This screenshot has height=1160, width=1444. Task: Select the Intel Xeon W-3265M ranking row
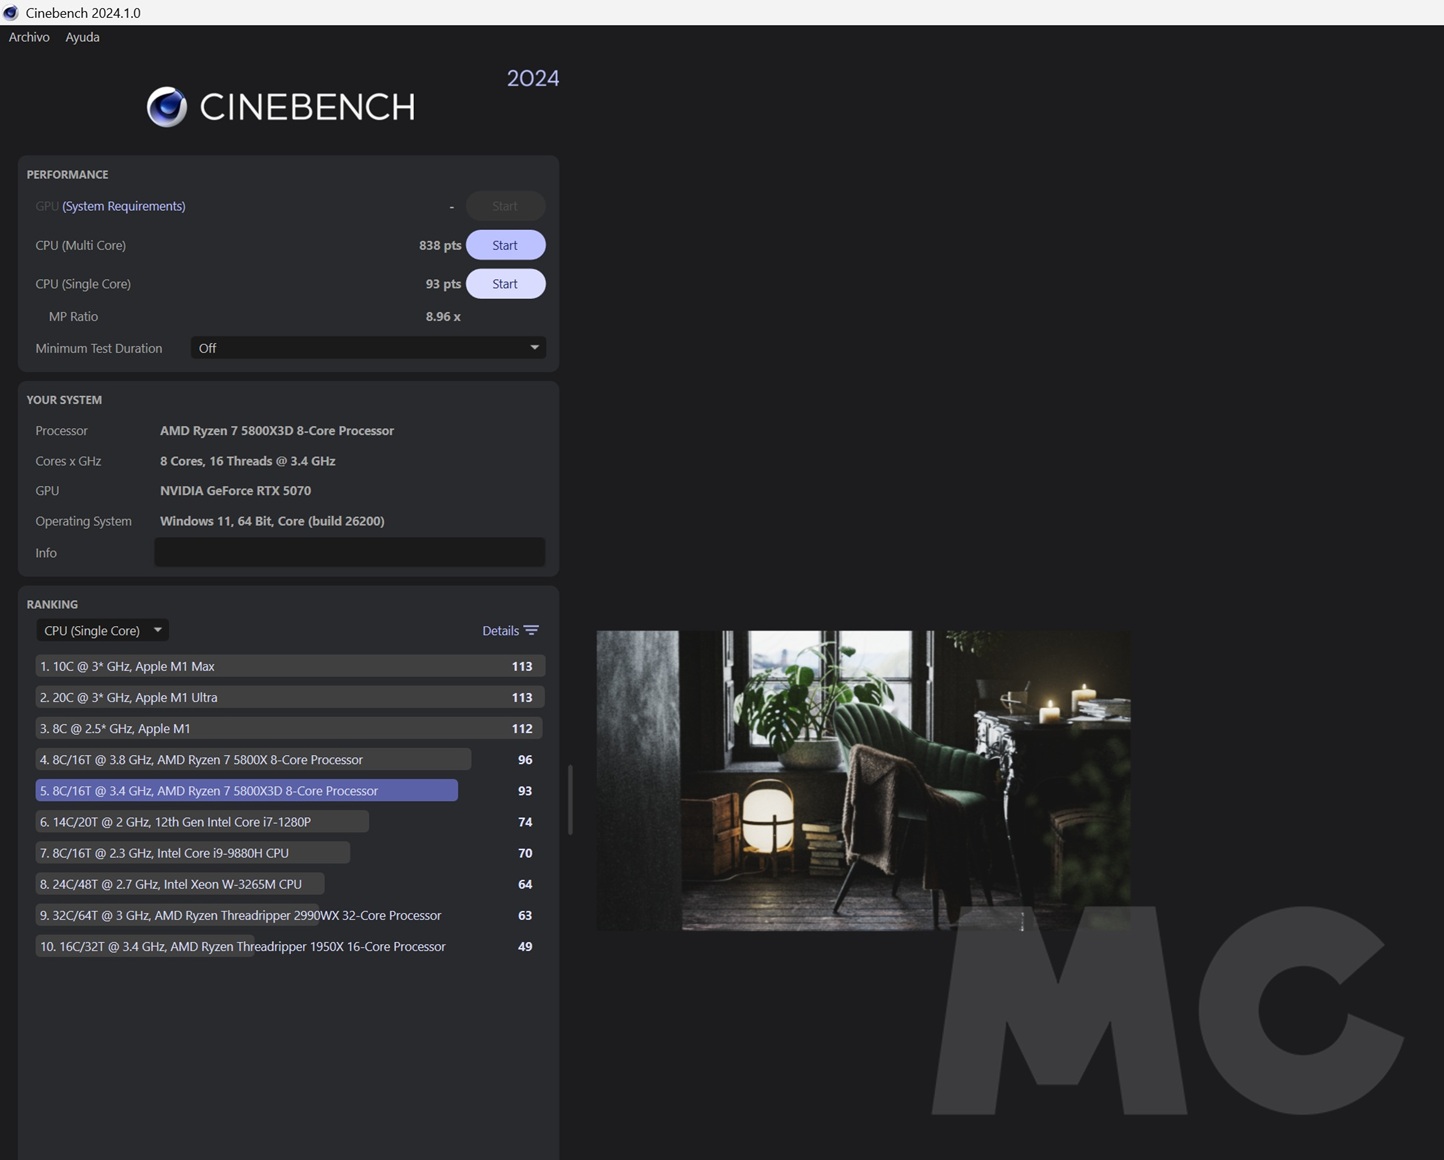[290, 884]
